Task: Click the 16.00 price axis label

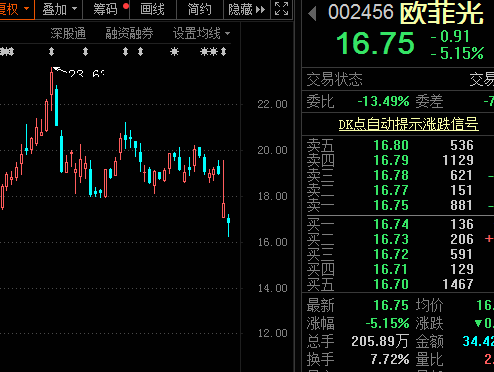Action: (272, 242)
